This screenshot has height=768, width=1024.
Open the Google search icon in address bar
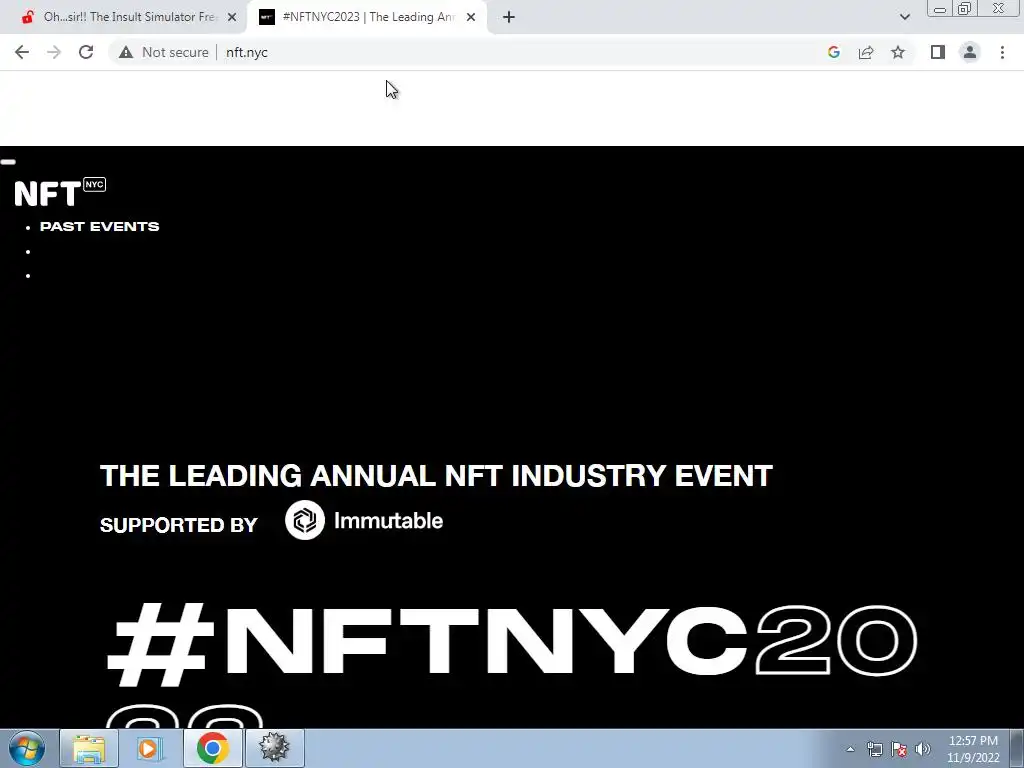(833, 52)
